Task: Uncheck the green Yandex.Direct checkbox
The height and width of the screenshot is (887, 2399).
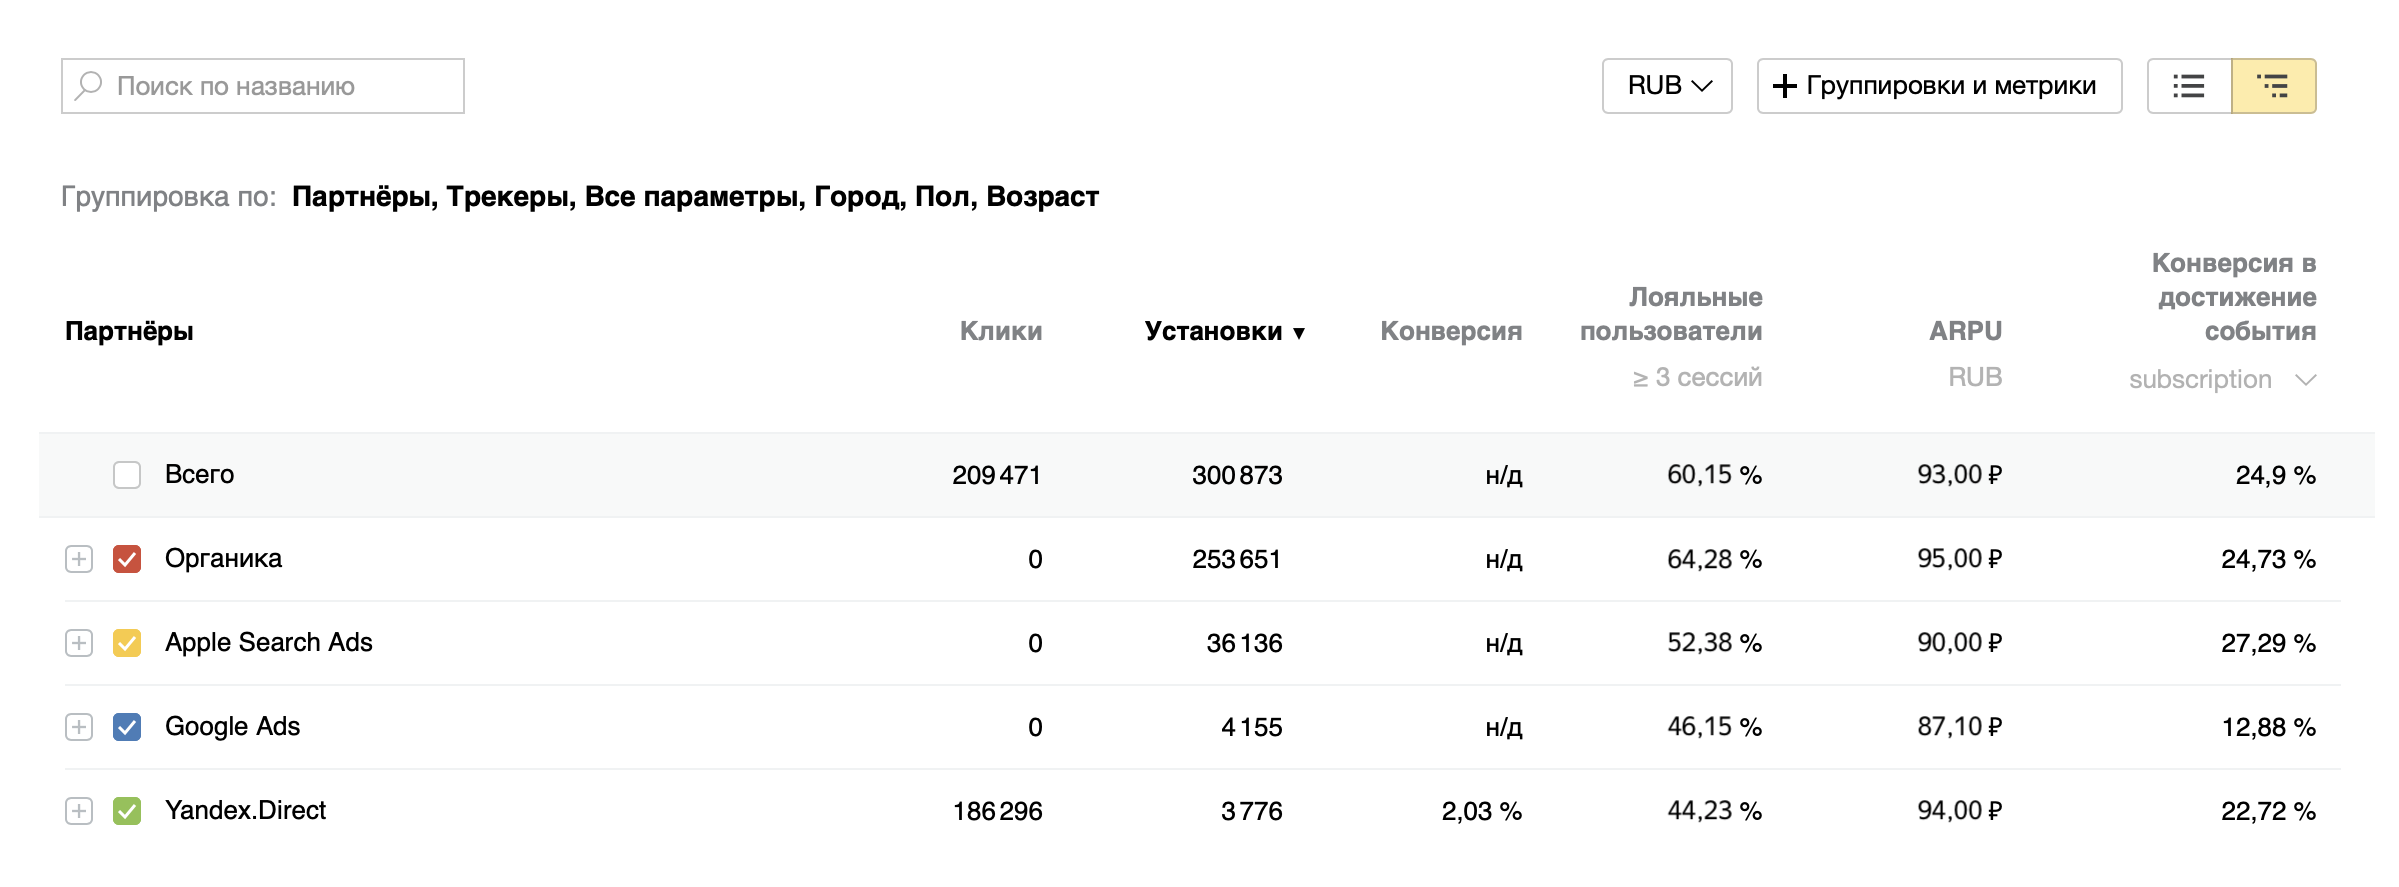Action: pyautogui.click(x=127, y=811)
